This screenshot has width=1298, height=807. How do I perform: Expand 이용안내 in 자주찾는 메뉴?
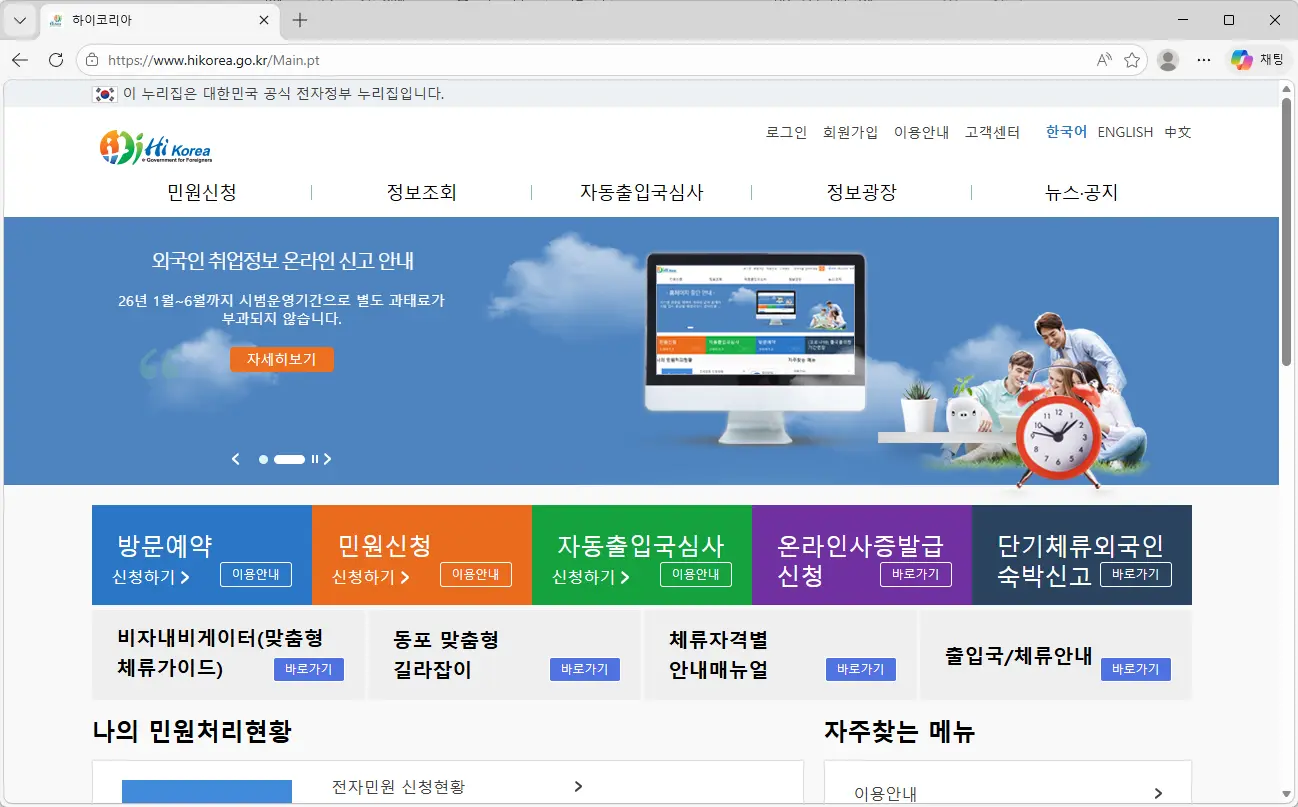point(1158,793)
